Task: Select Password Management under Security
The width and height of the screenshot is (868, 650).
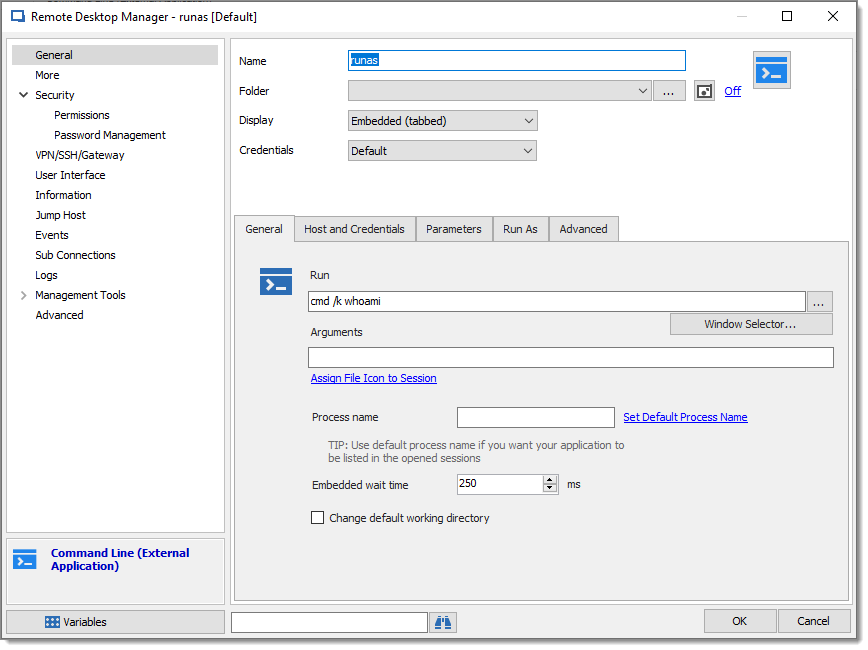Action: pyautogui.click(x=110, y=135)
